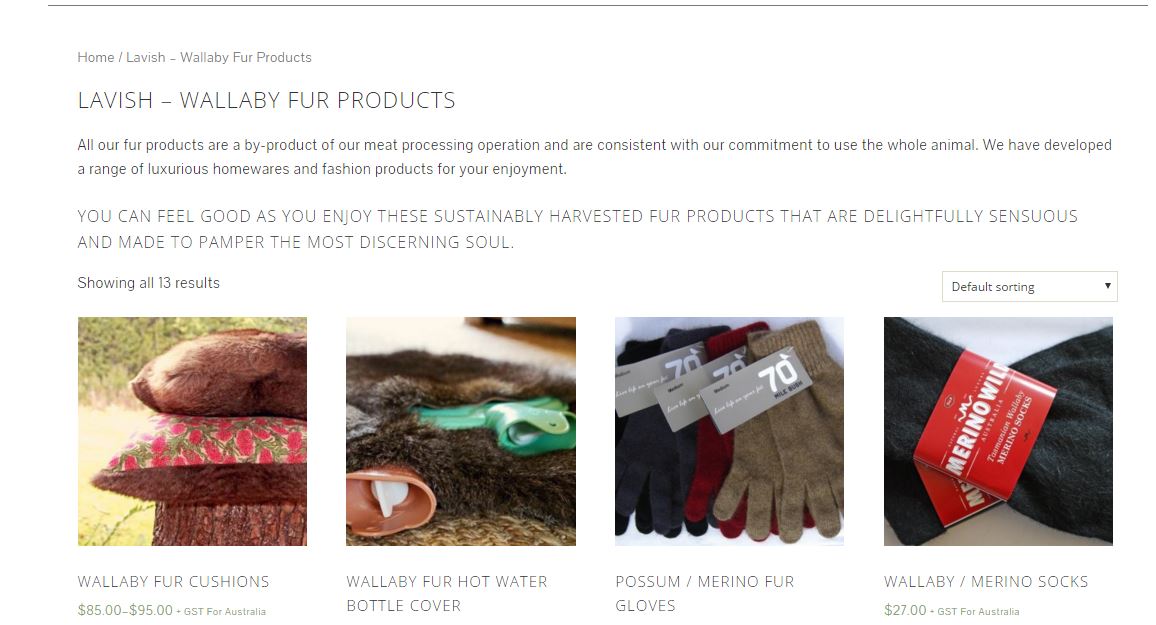Open the Wallaby Fur Cushions title link
This screenshot has height=625, width=1156.
coord(174,582)
